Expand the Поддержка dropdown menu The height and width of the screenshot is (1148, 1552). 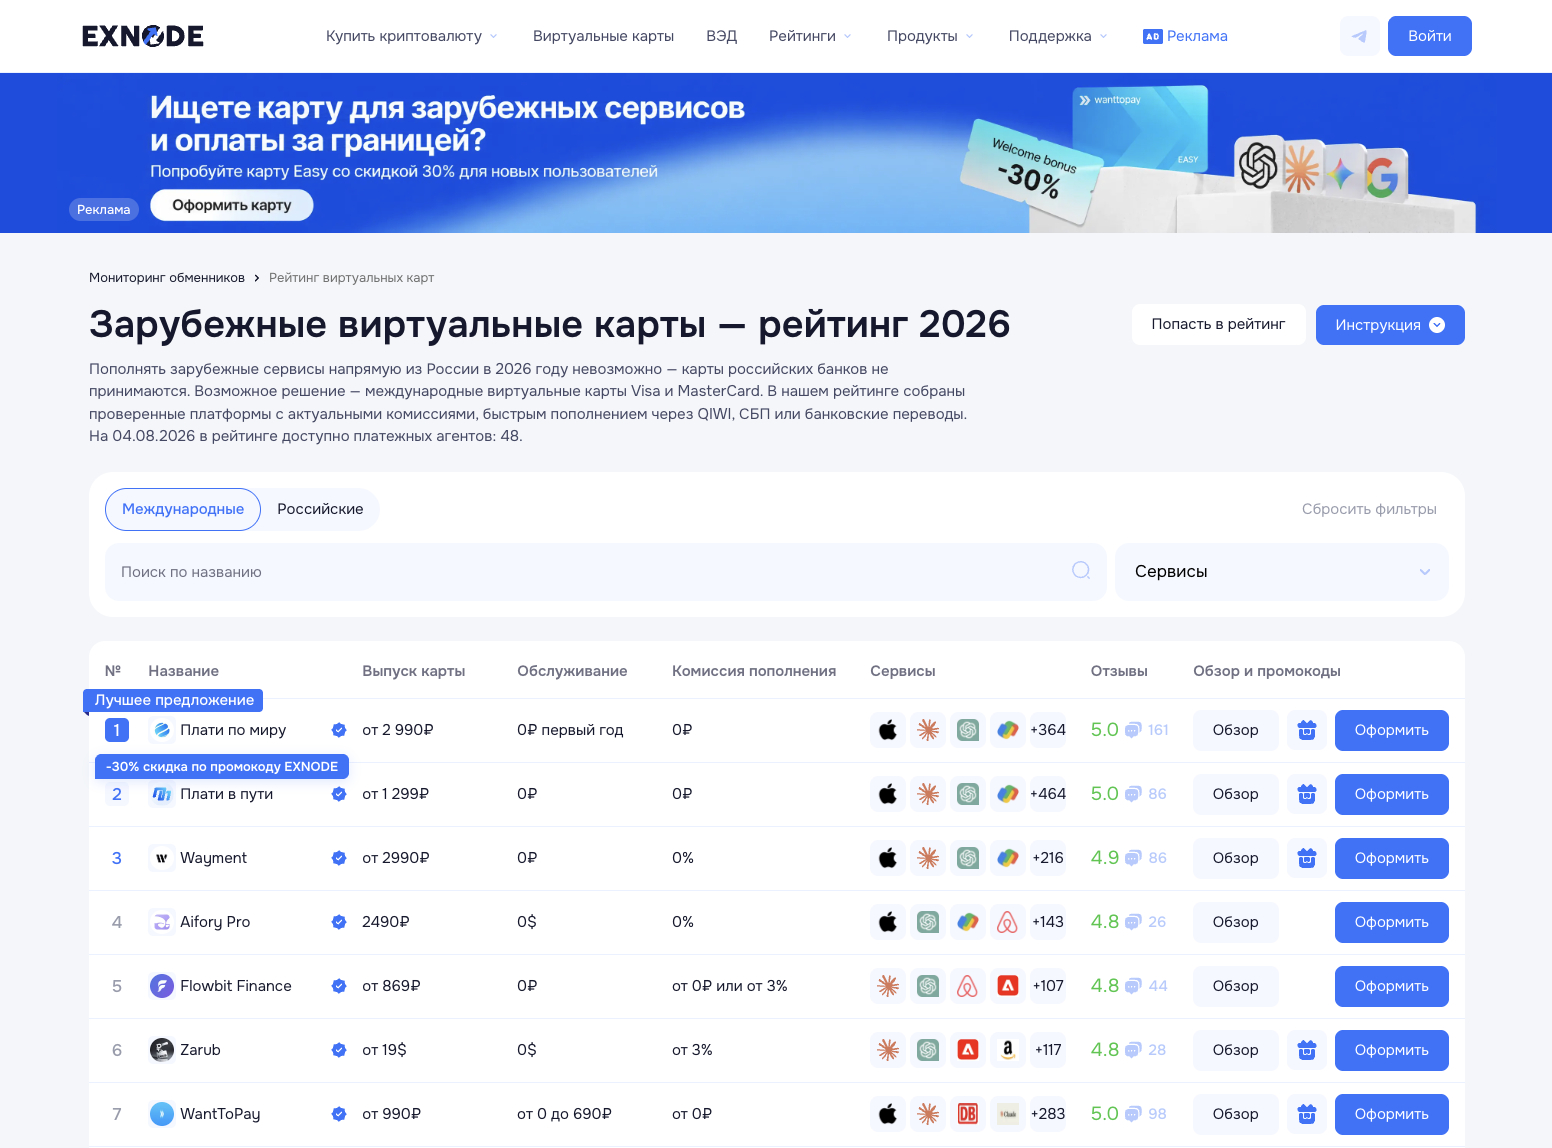[x=1058, y=36]
